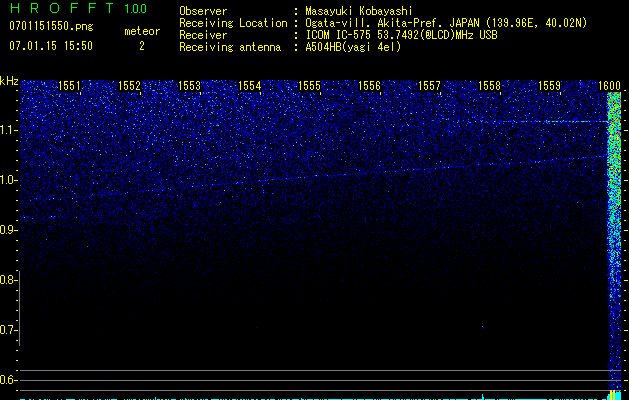Click the HROFFT program title text
This screenshot has width=629, height=400.
(x=62, y=8)
